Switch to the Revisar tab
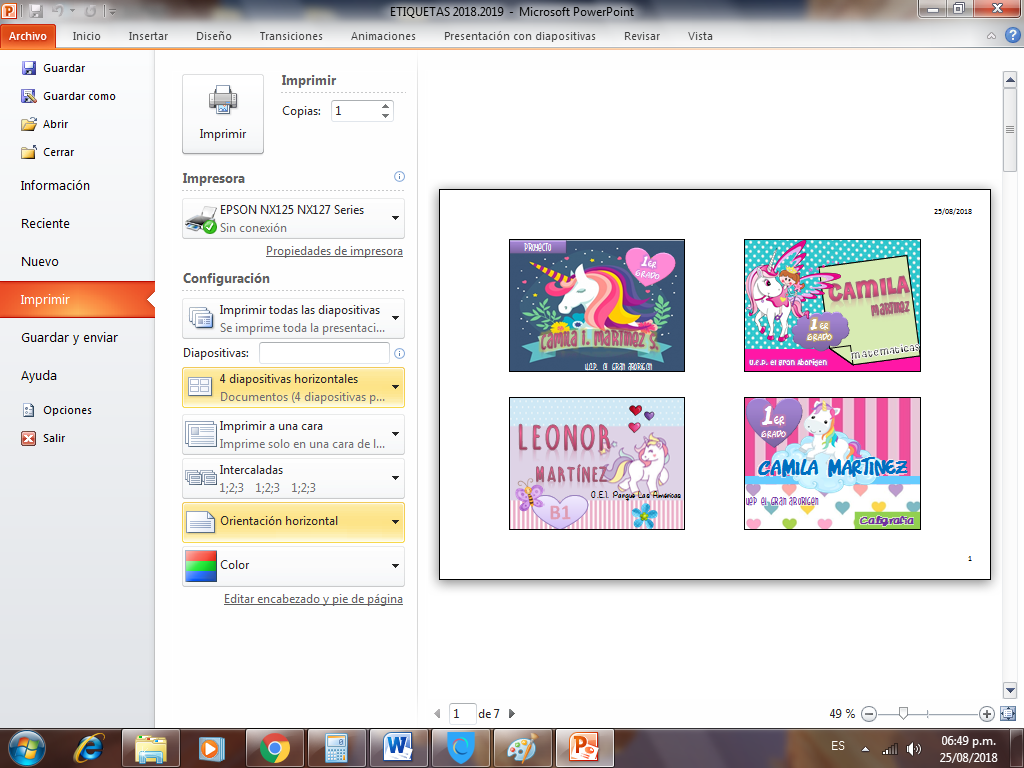The width and height of the screenshot is (1024, 768). pyautogui.click(x=641, y=36)
